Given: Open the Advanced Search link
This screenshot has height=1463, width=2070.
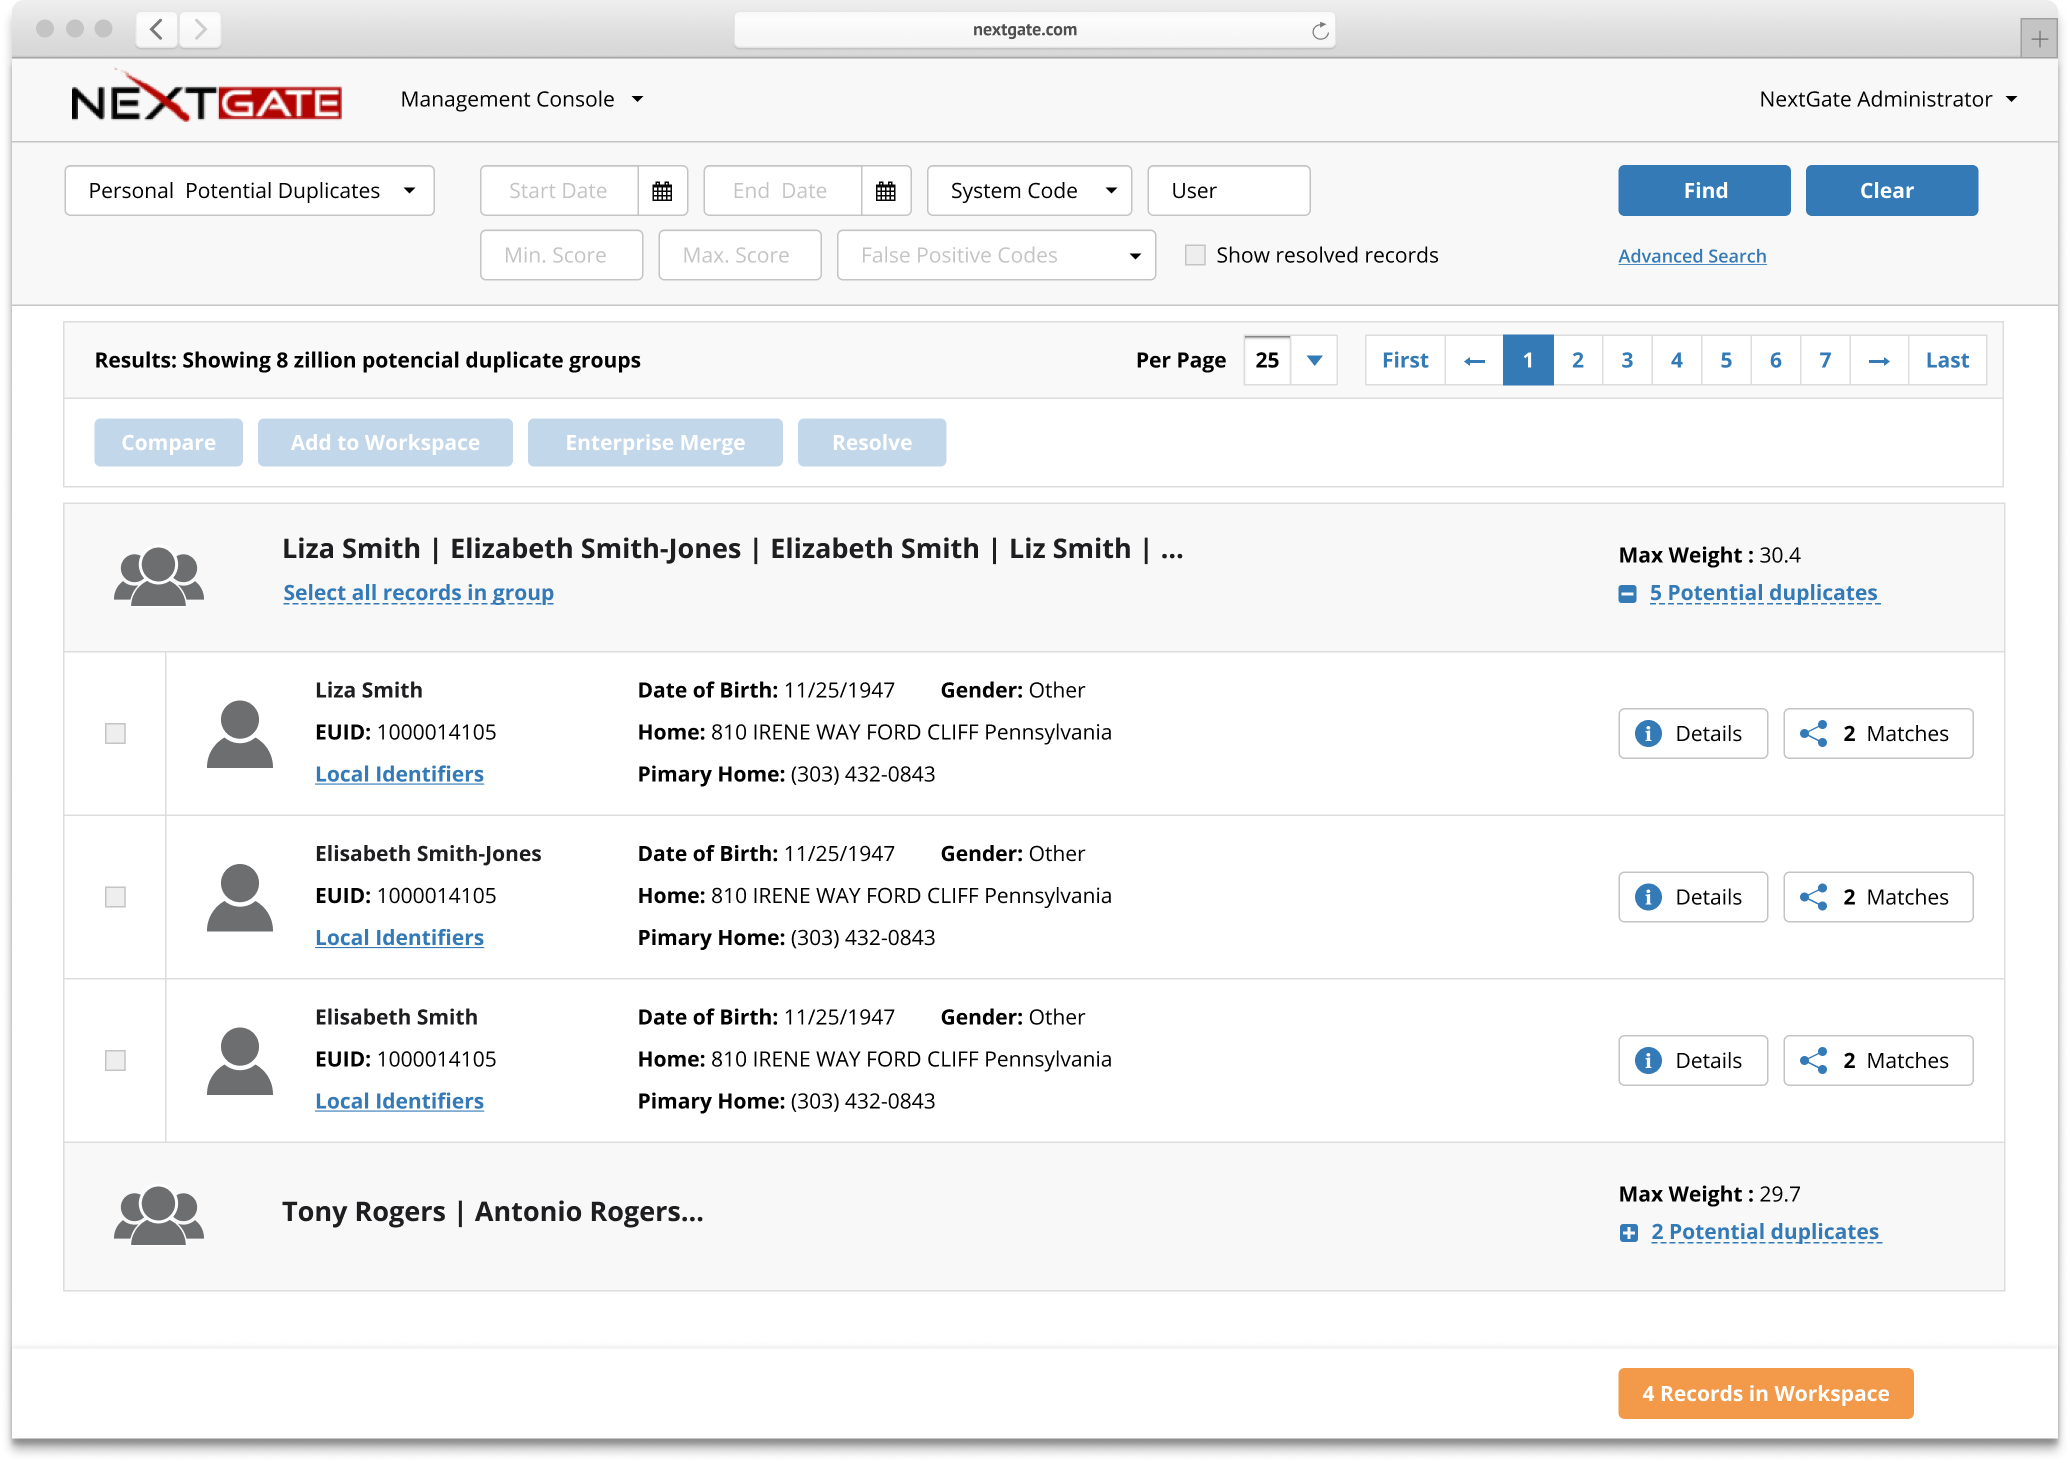Looking at the screenshot, I should click(x=1692, y=256).
